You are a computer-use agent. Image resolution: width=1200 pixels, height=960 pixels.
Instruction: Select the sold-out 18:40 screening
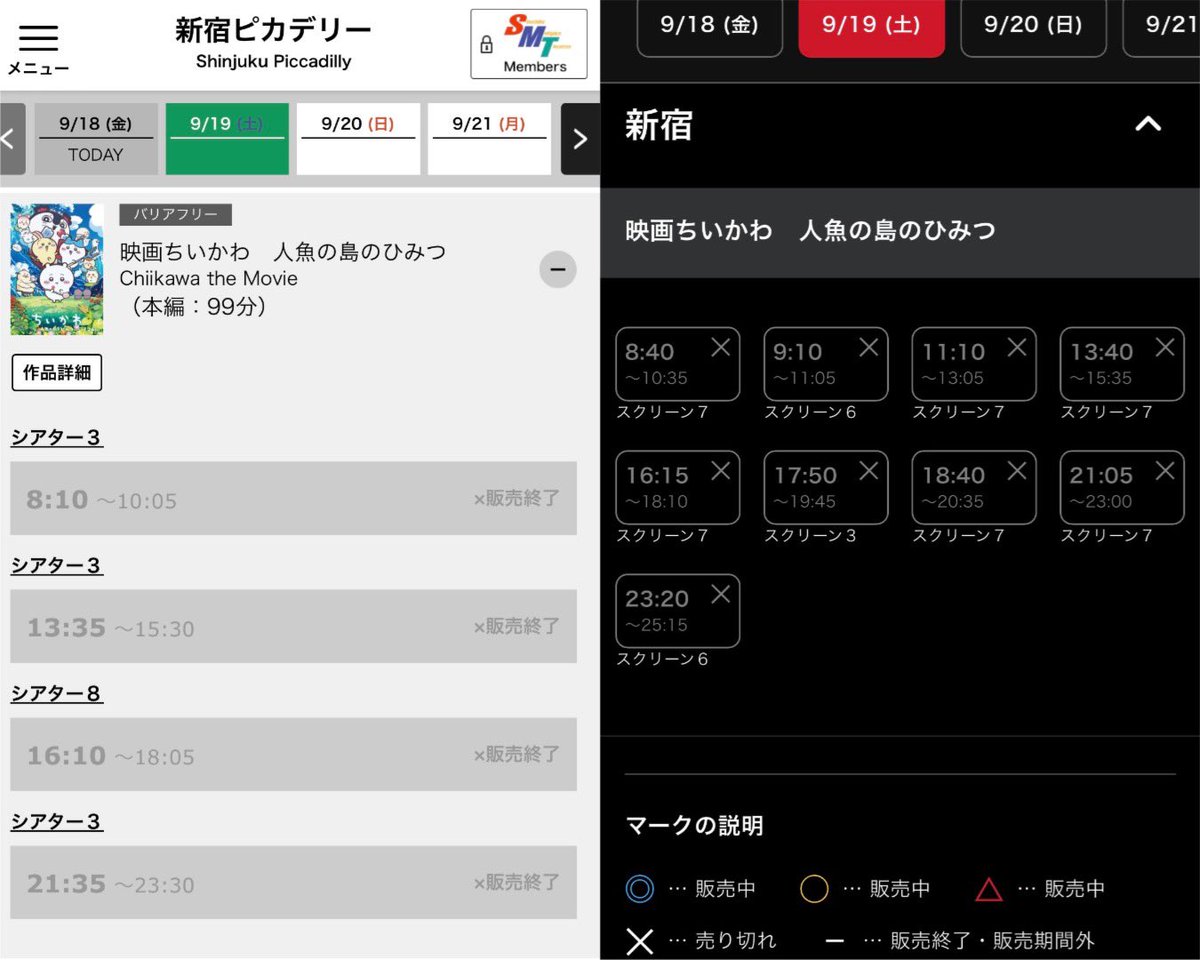click(974, 487)
